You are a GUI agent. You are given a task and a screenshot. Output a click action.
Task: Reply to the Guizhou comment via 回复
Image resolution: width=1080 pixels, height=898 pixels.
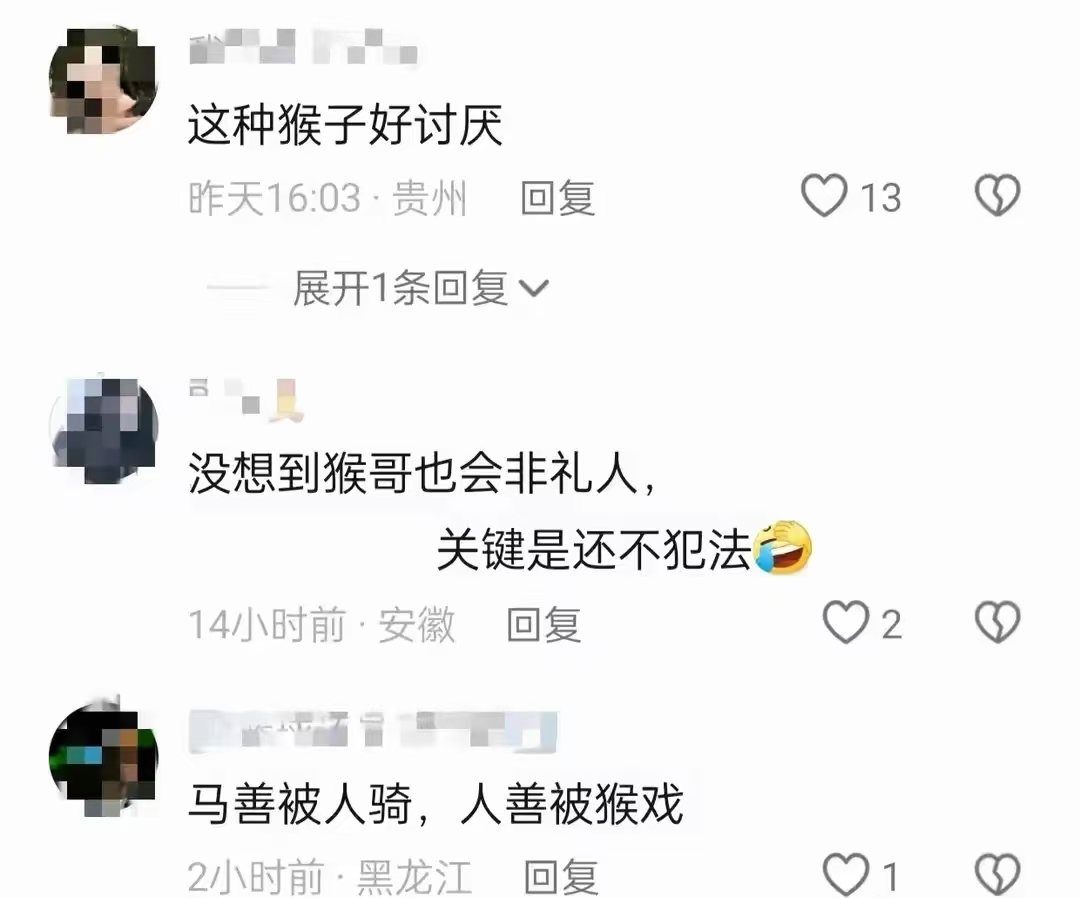tap(557, 198)
